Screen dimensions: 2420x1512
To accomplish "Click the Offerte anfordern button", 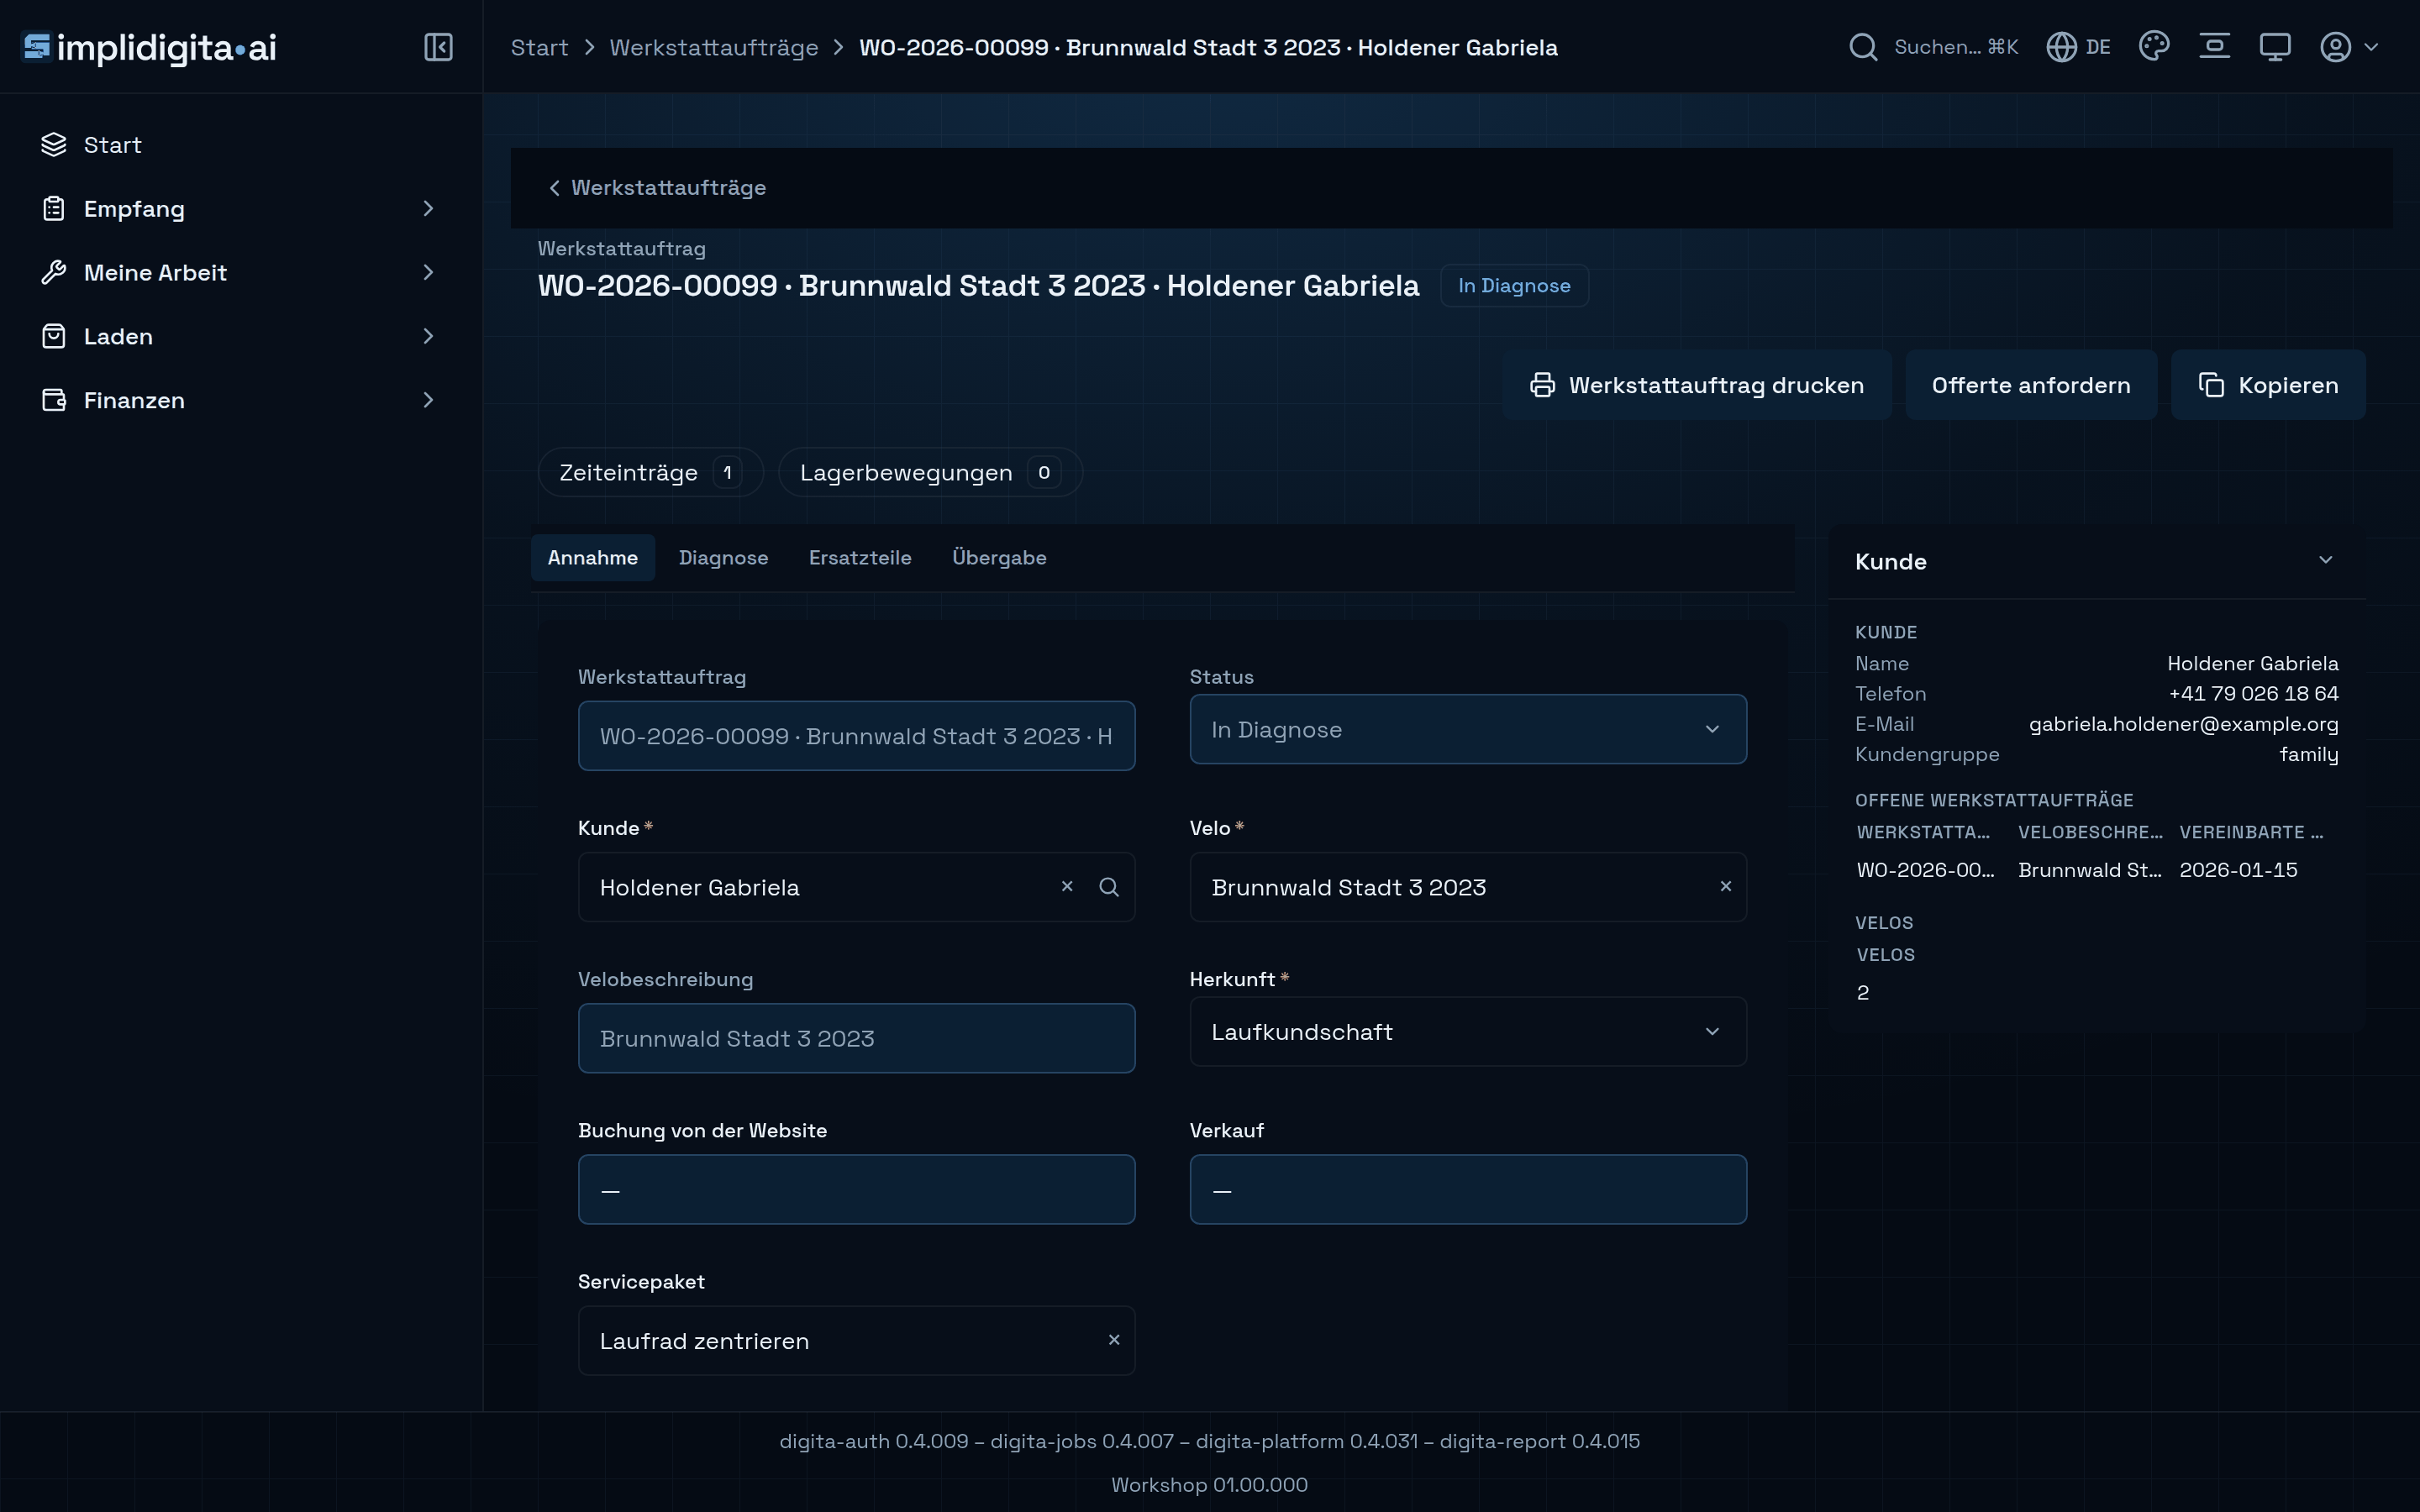I will [2030, 385].
